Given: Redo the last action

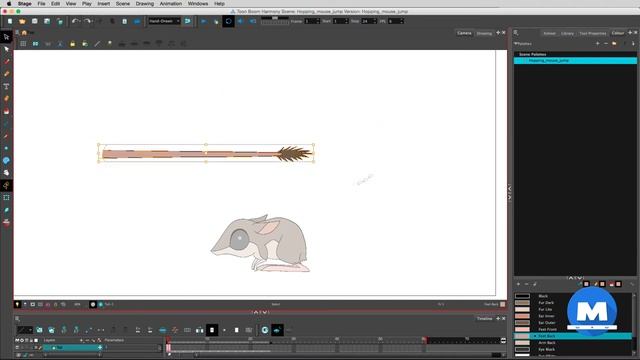Looking at the screenshot, I should (x=87, y=21).
